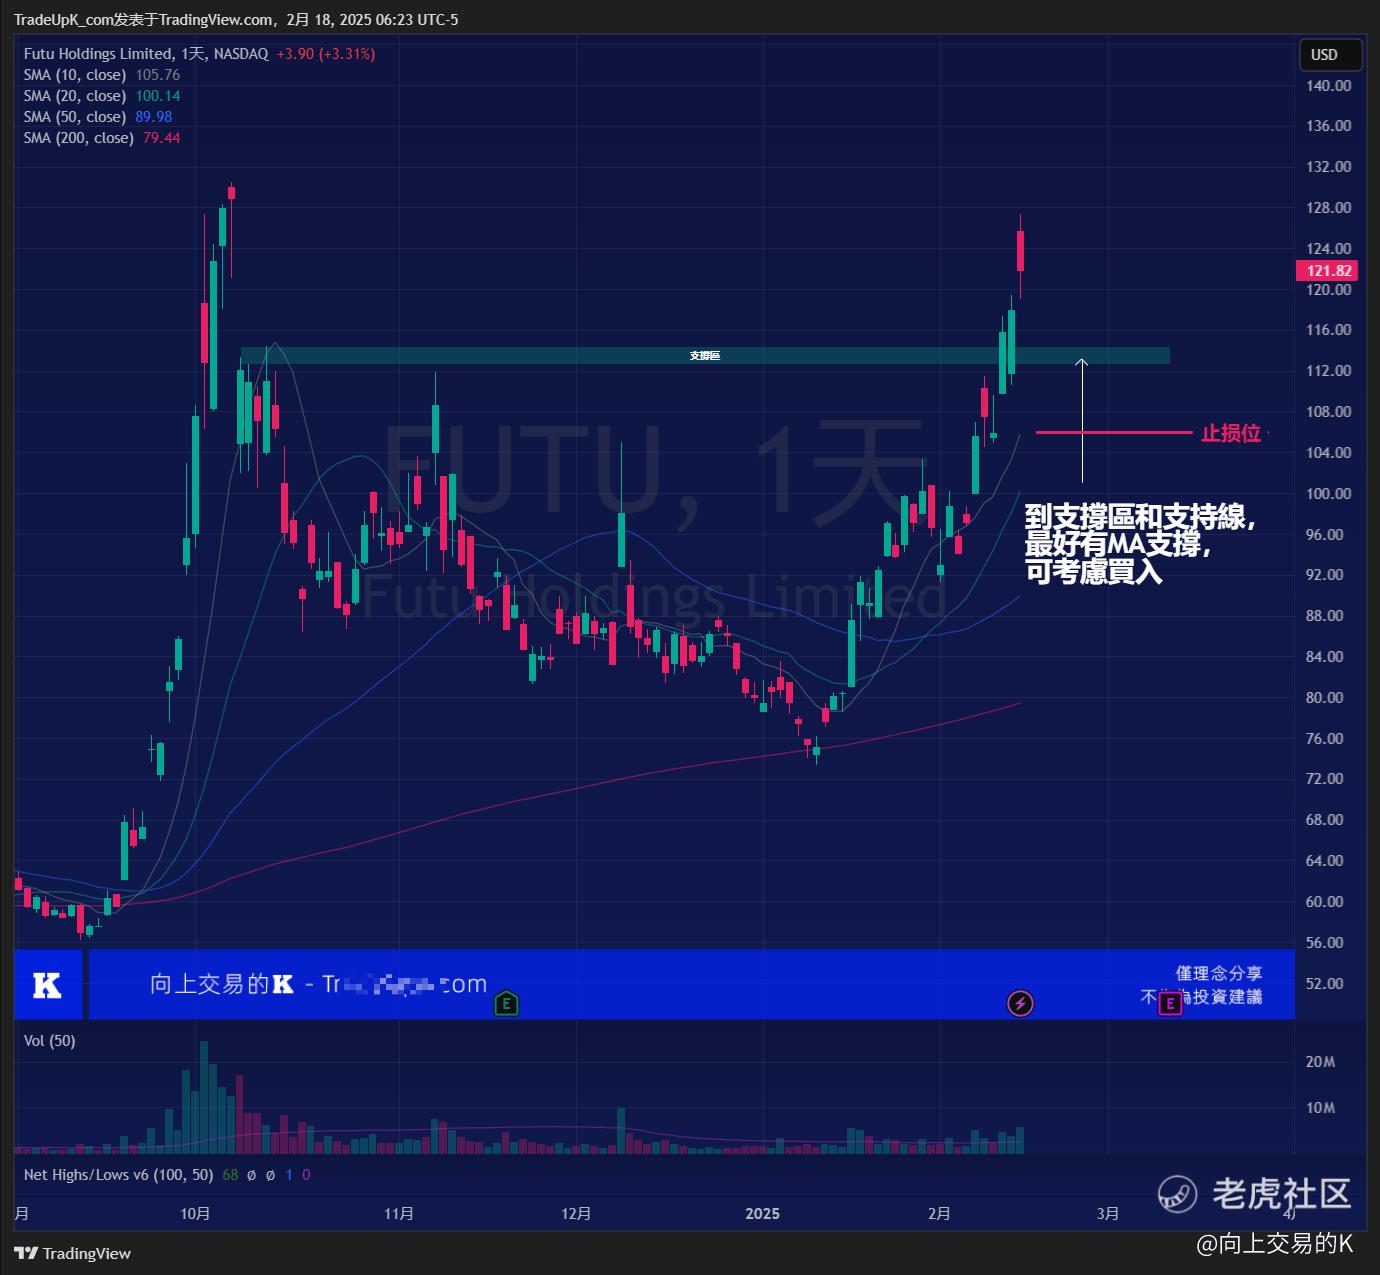Click the white K logo in blue banner

click(47, 985)
